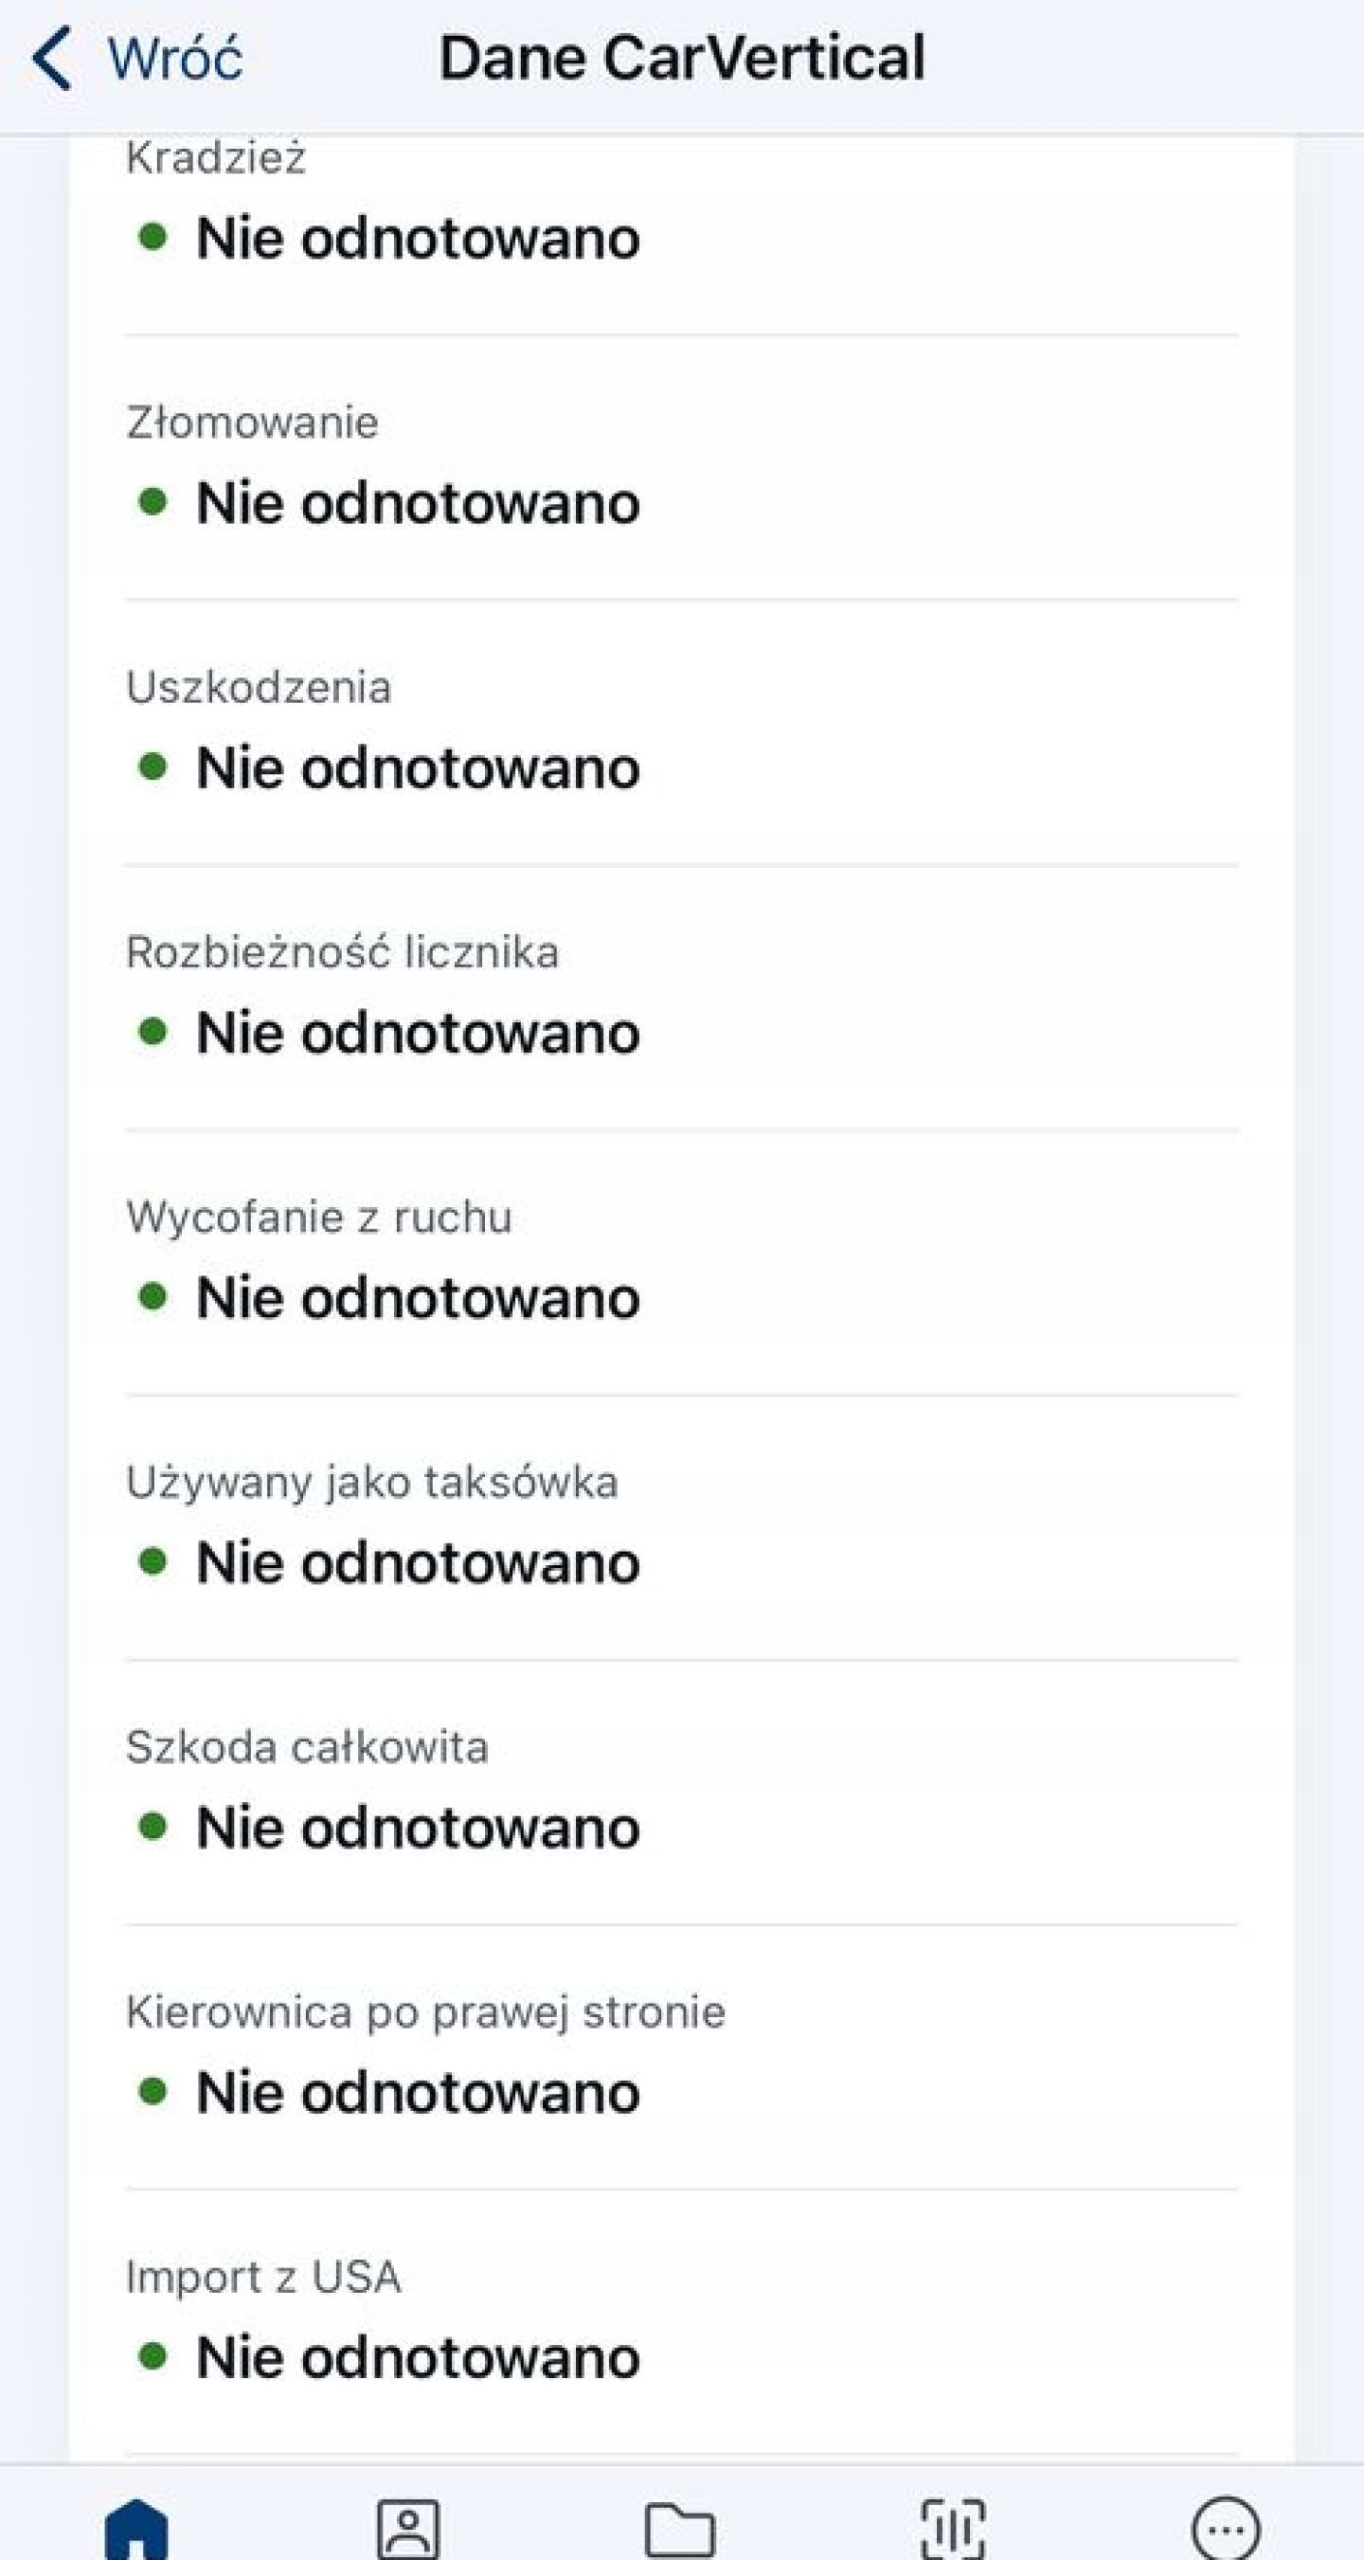Tap the "Dane CarVertical" header title
1364x2560 pixels.
tap(682, 58)
